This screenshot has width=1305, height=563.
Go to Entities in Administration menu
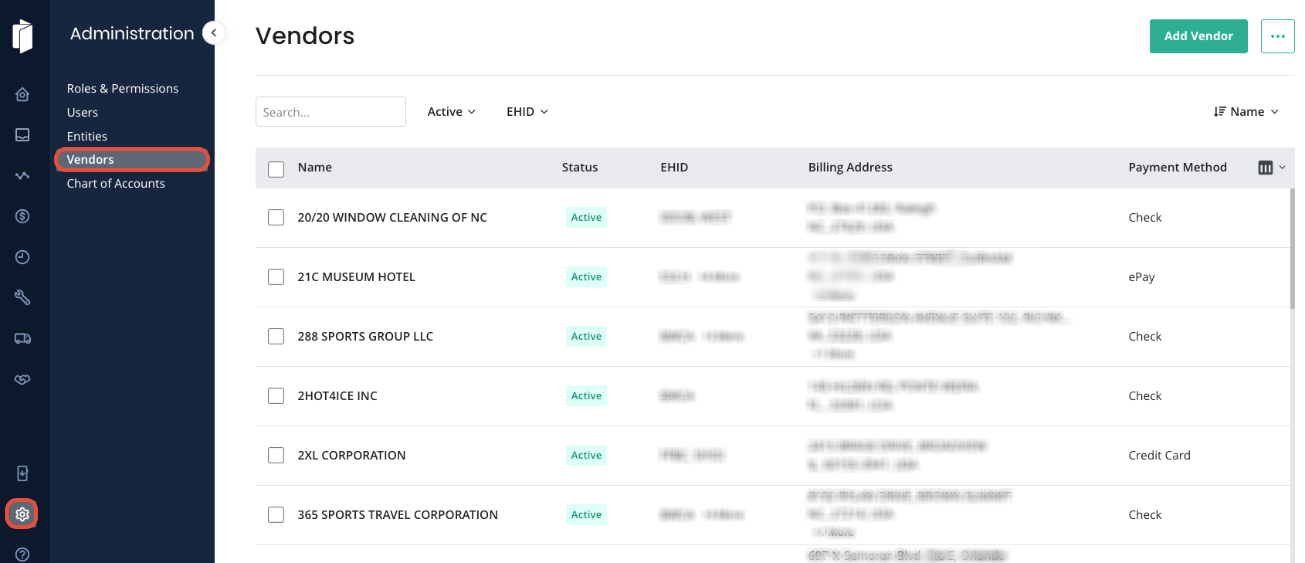point(87,136)
